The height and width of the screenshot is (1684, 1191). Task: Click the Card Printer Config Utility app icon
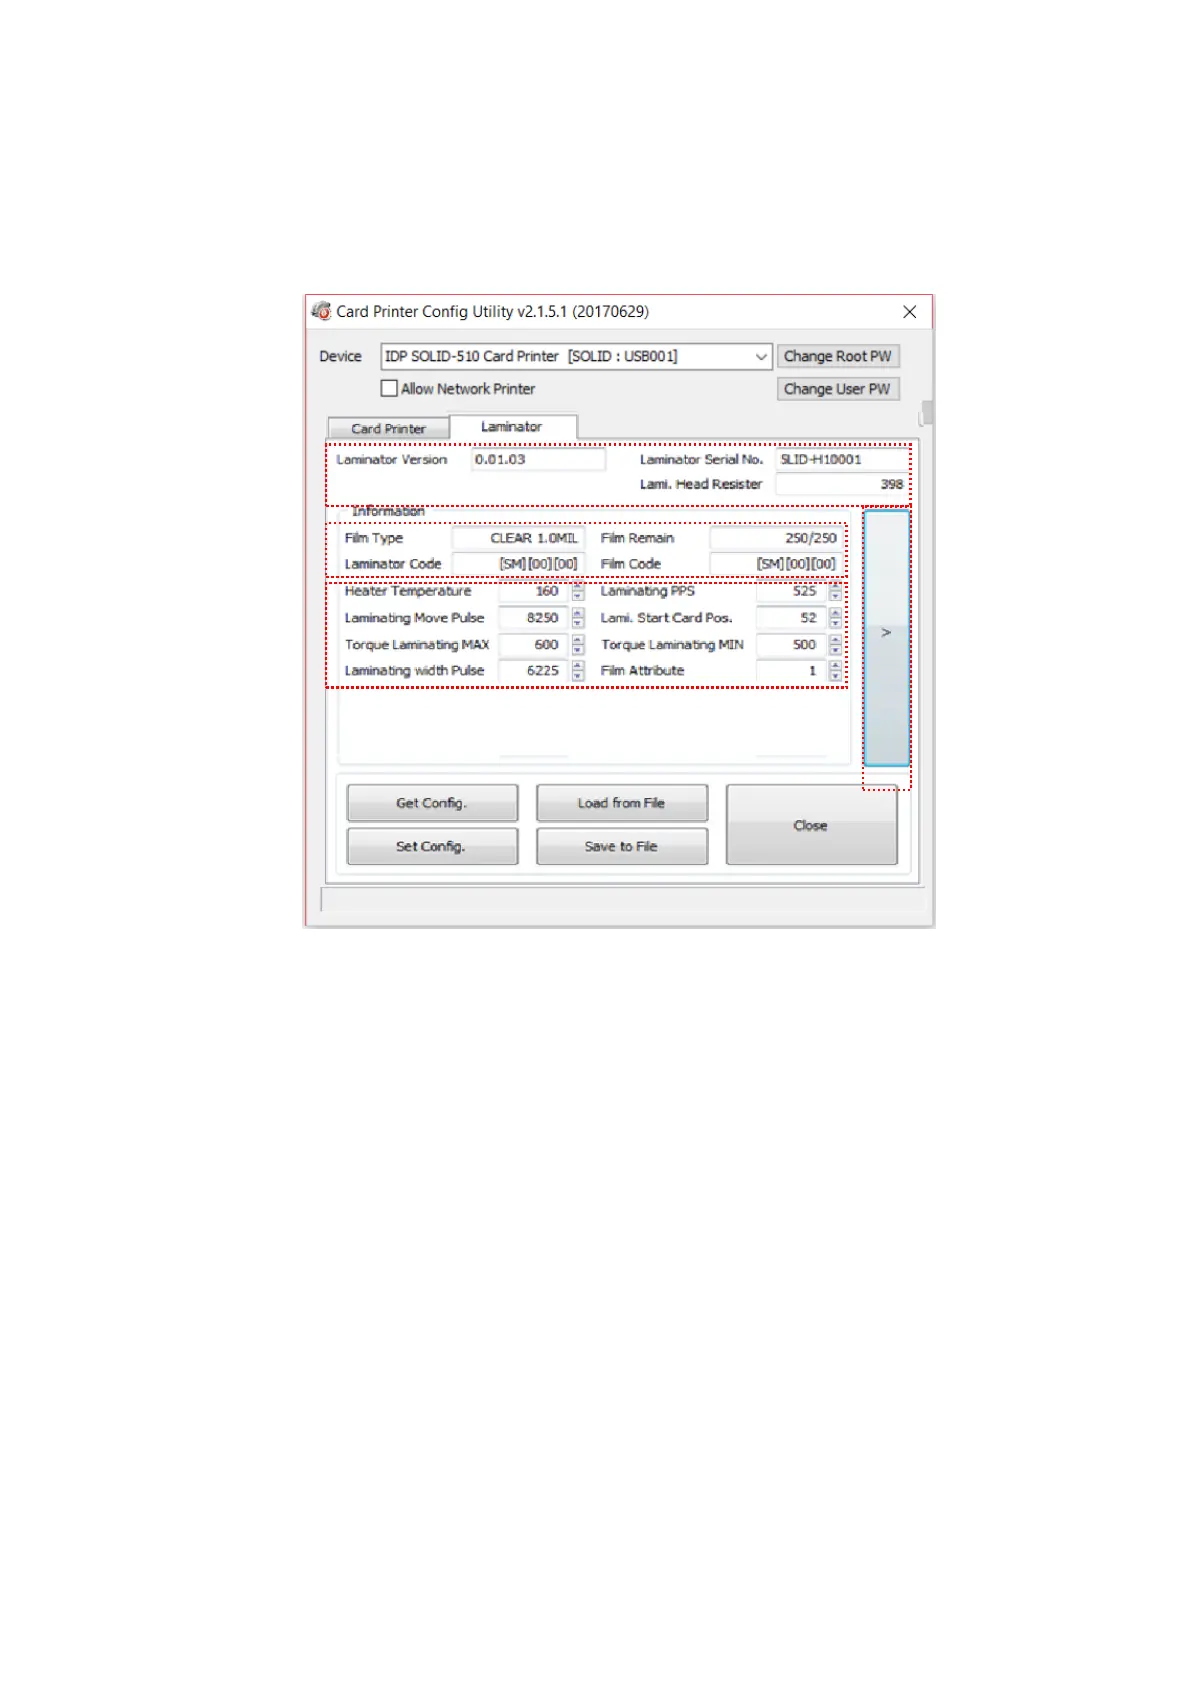point(321,311)
